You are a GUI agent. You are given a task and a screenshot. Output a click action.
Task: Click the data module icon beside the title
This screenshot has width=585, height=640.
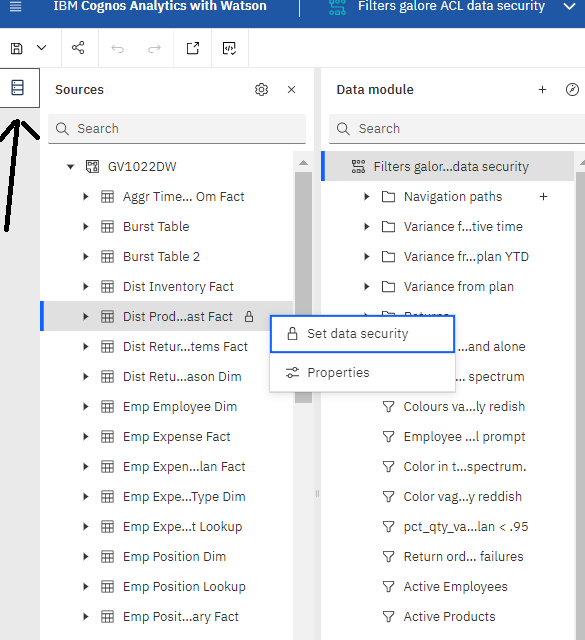pos(338,7)
